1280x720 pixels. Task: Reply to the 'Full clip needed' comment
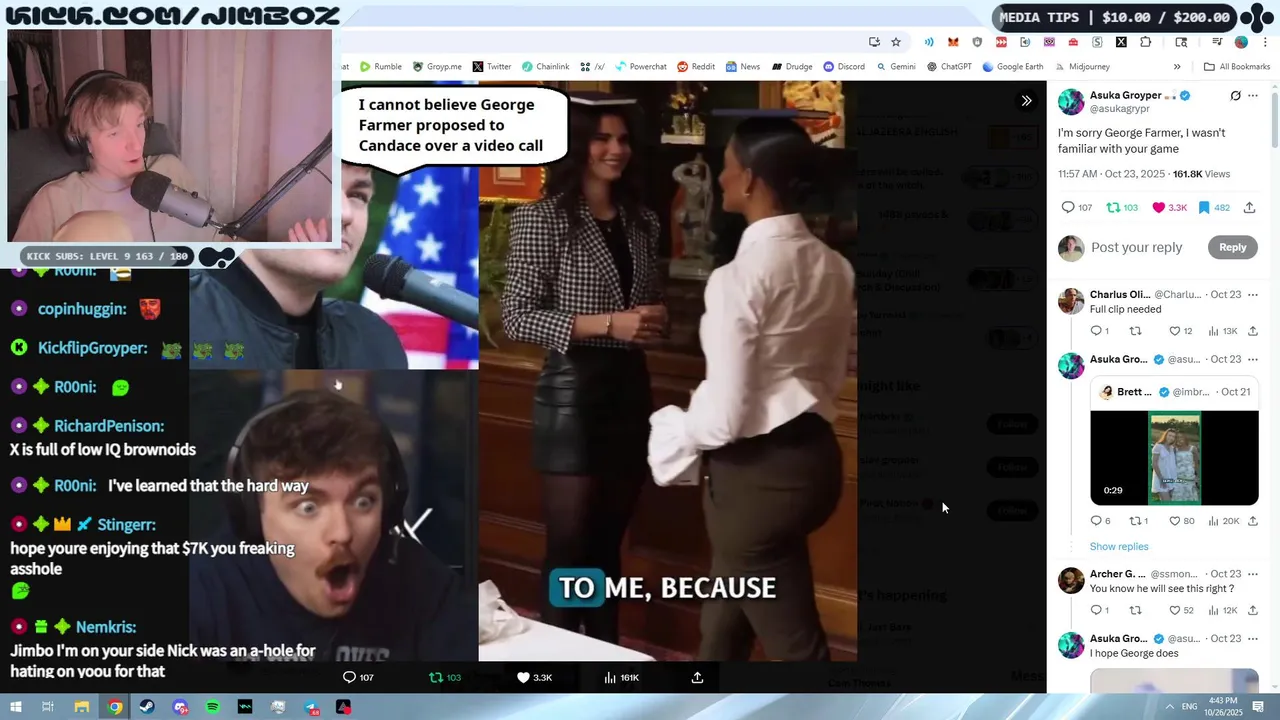pos(1099,331)
